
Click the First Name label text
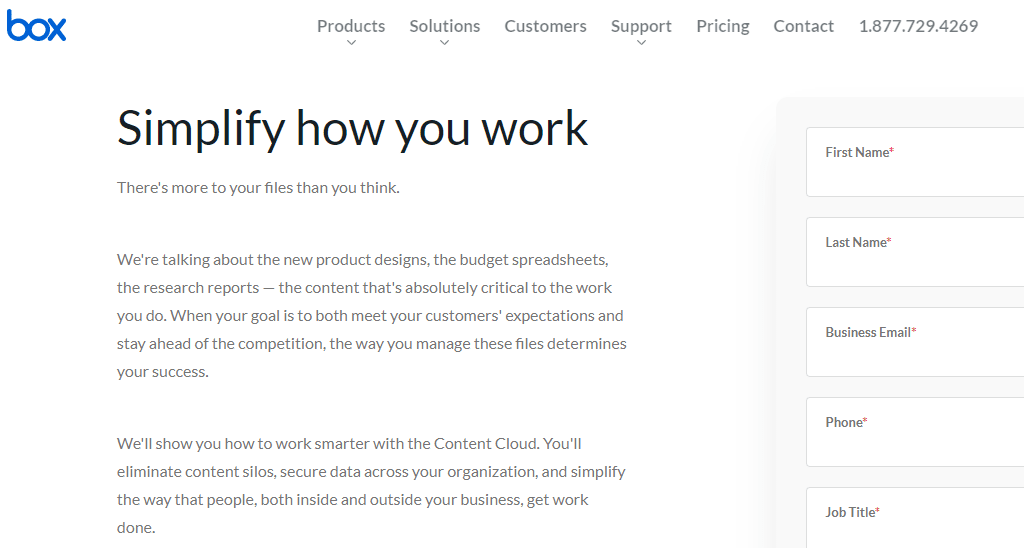pyautogui.click(x=859, y=152)
